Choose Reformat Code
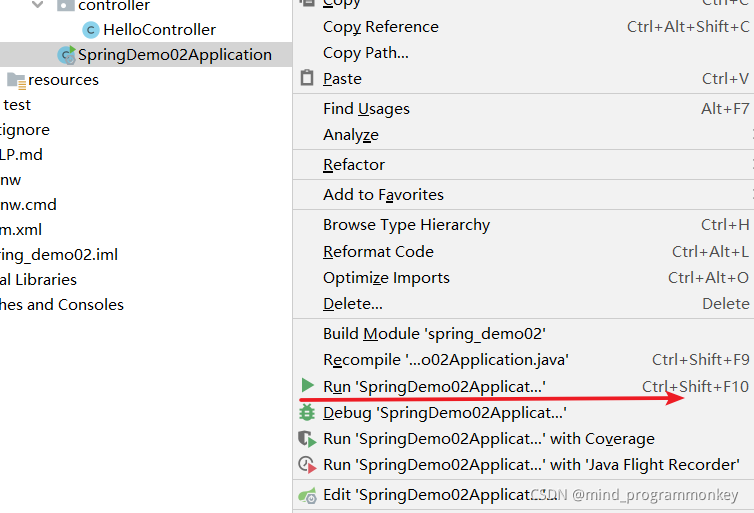Viewport: 754px width, 513px height. click(x=523, y=252)
